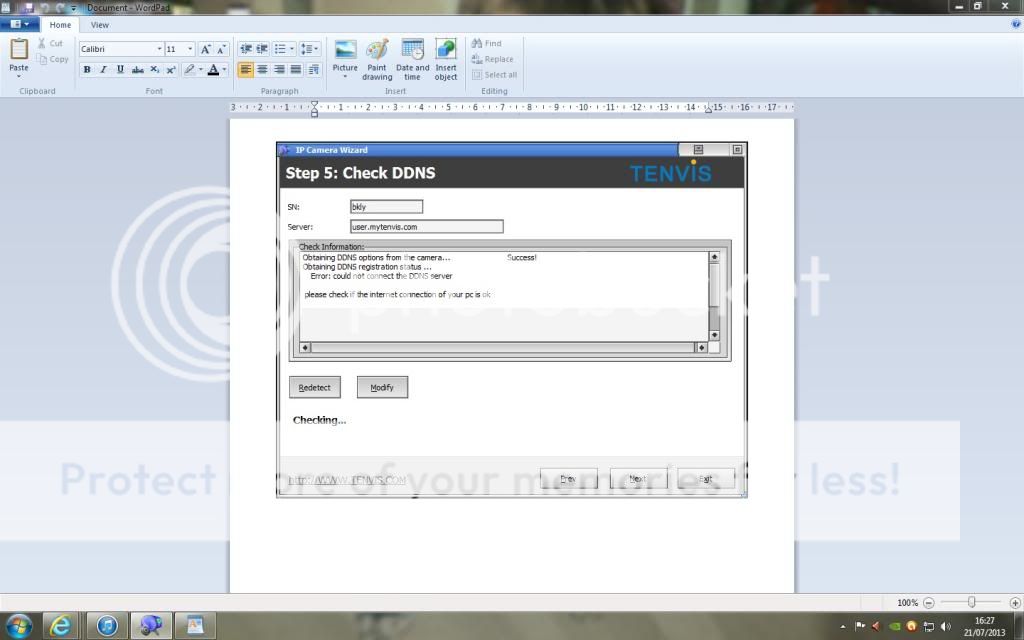Enable center text alignment
Image resolution: width=1024 pixels, height=640 pixels.
pyautogui.click(x=262, y=70)
